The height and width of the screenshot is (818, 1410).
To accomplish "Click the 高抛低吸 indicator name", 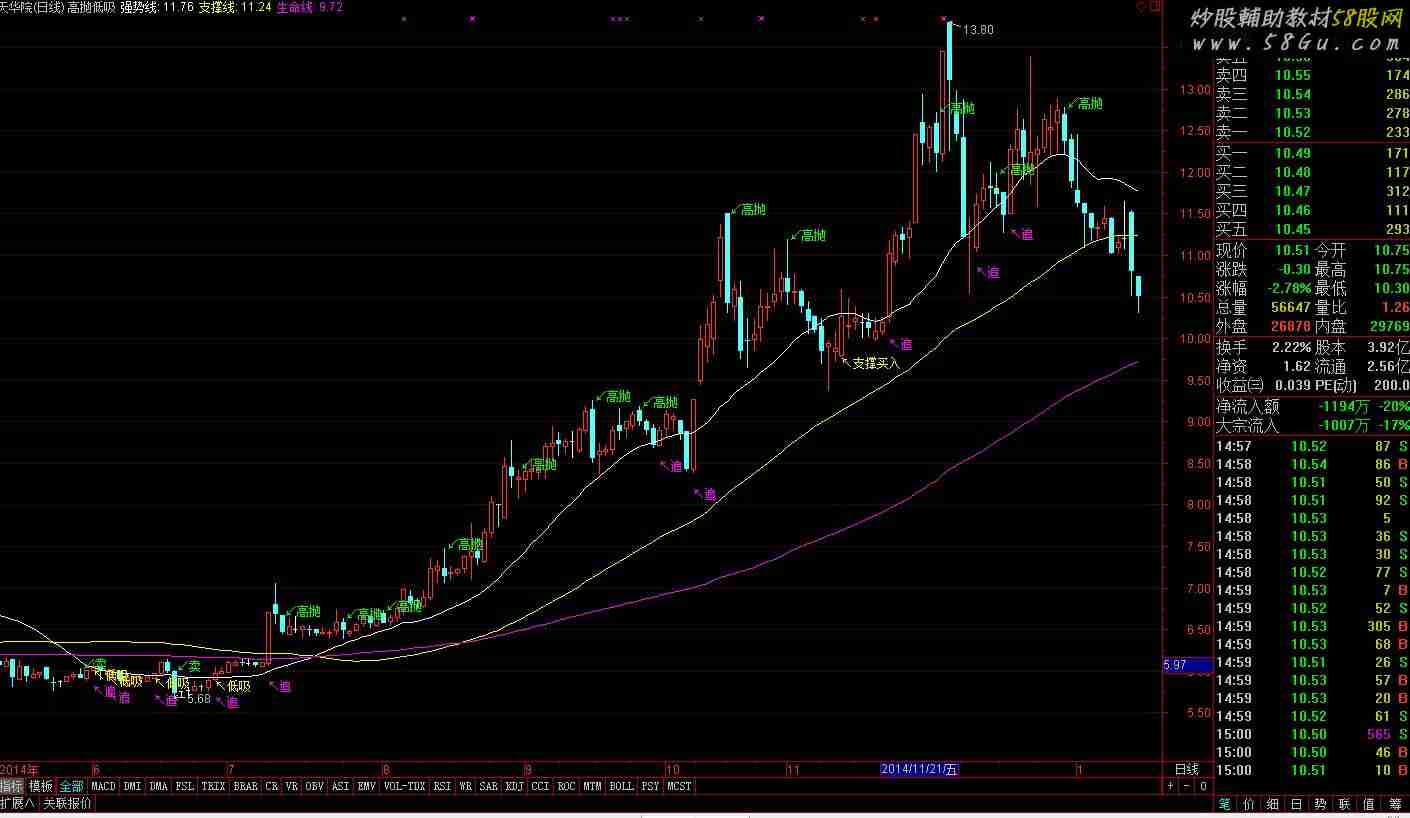I will [x=91, y=7].
